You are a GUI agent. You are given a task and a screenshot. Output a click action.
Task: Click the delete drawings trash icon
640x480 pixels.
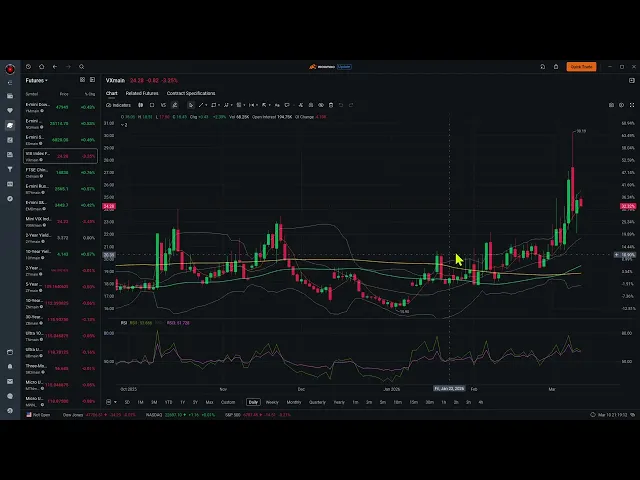[331, 105]
